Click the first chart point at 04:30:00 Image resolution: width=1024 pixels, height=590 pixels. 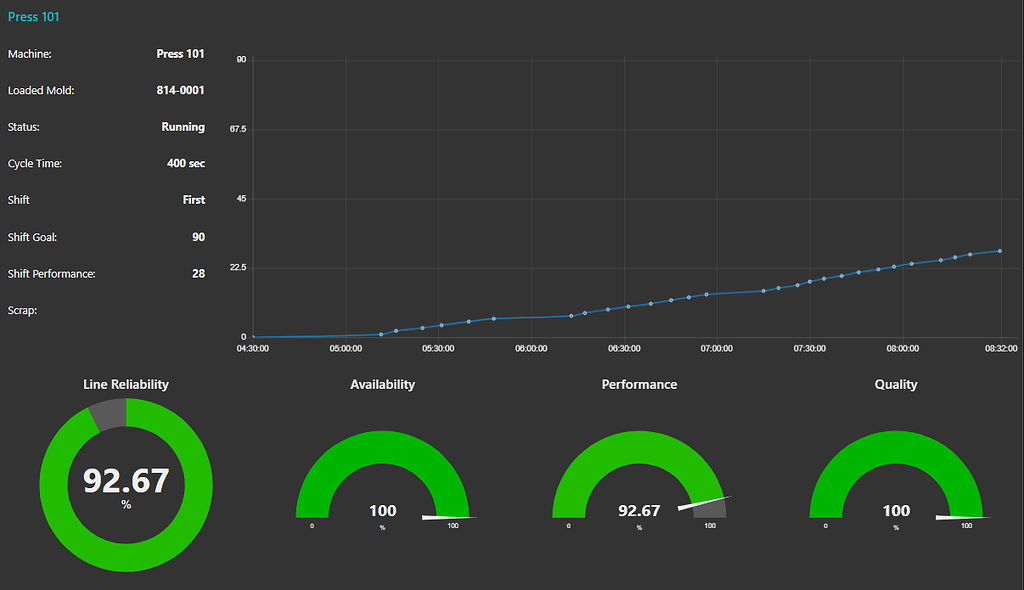254,335
